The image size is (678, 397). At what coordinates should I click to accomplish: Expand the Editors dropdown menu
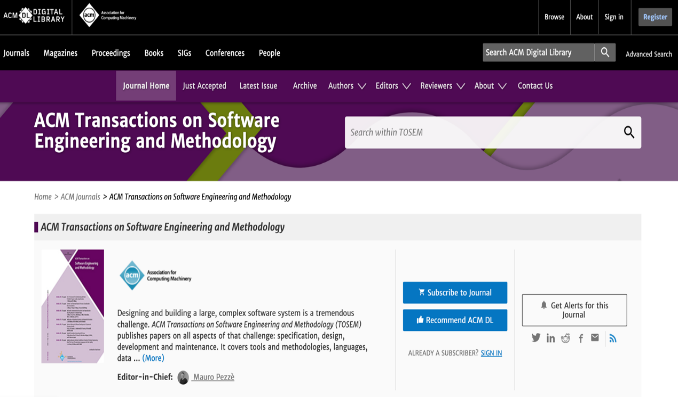[x=393, y=86]
